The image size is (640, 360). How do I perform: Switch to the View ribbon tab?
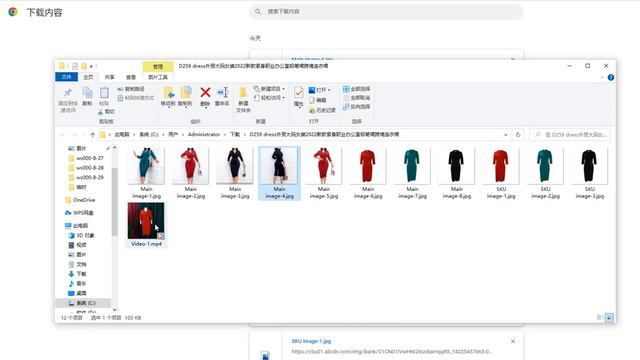coord(131,77)
